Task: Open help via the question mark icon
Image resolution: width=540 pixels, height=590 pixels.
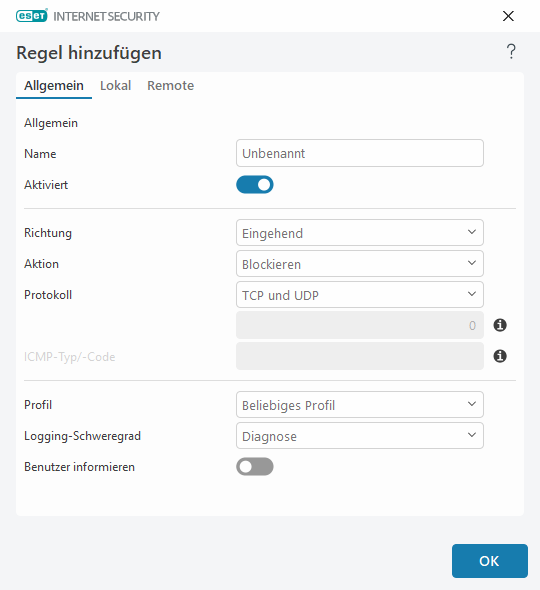Action: pos(511,52)
